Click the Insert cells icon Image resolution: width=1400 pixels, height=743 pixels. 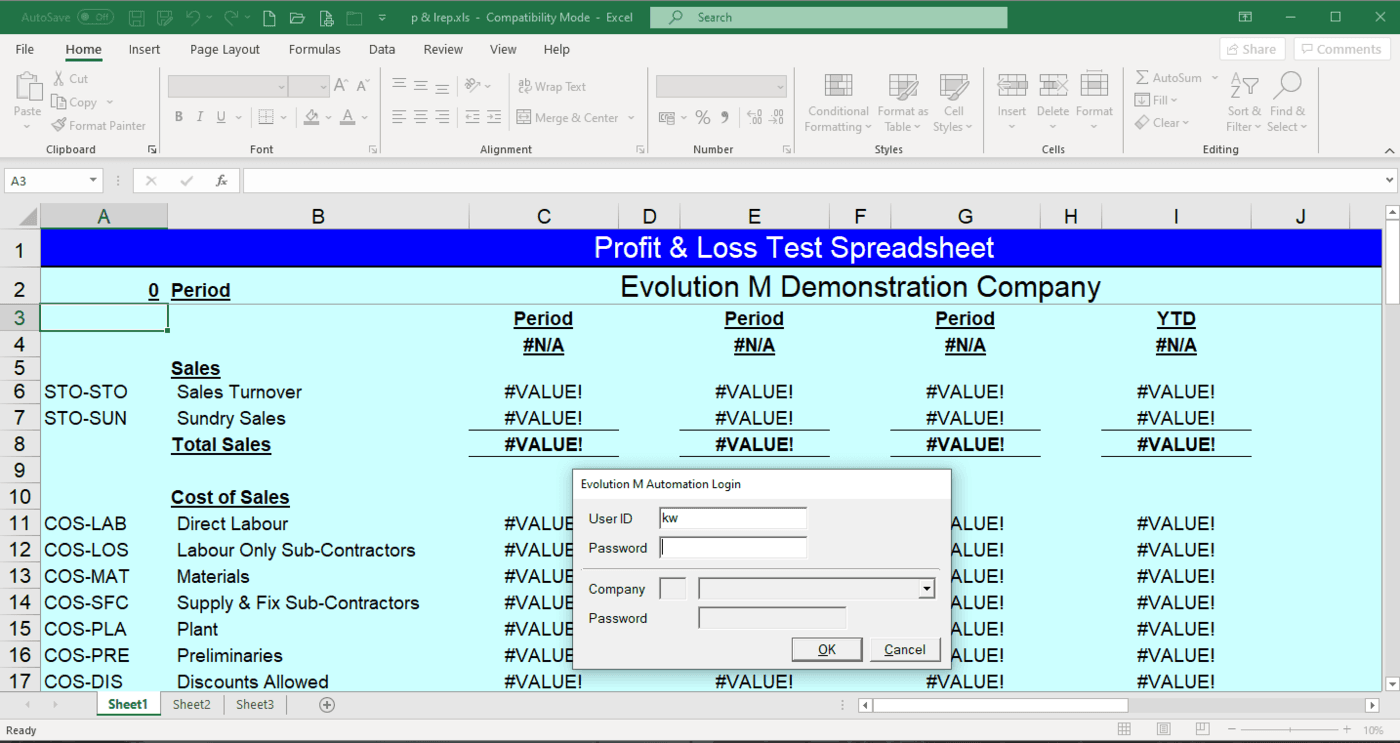[1012, 86]
